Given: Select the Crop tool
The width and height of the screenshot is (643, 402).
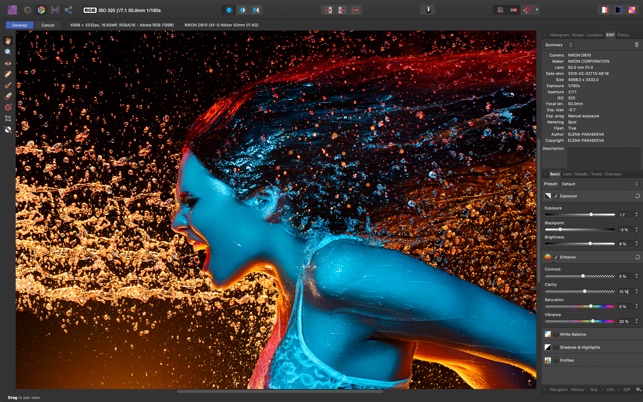Looking at the screenshot, I should tap(8, 119).
